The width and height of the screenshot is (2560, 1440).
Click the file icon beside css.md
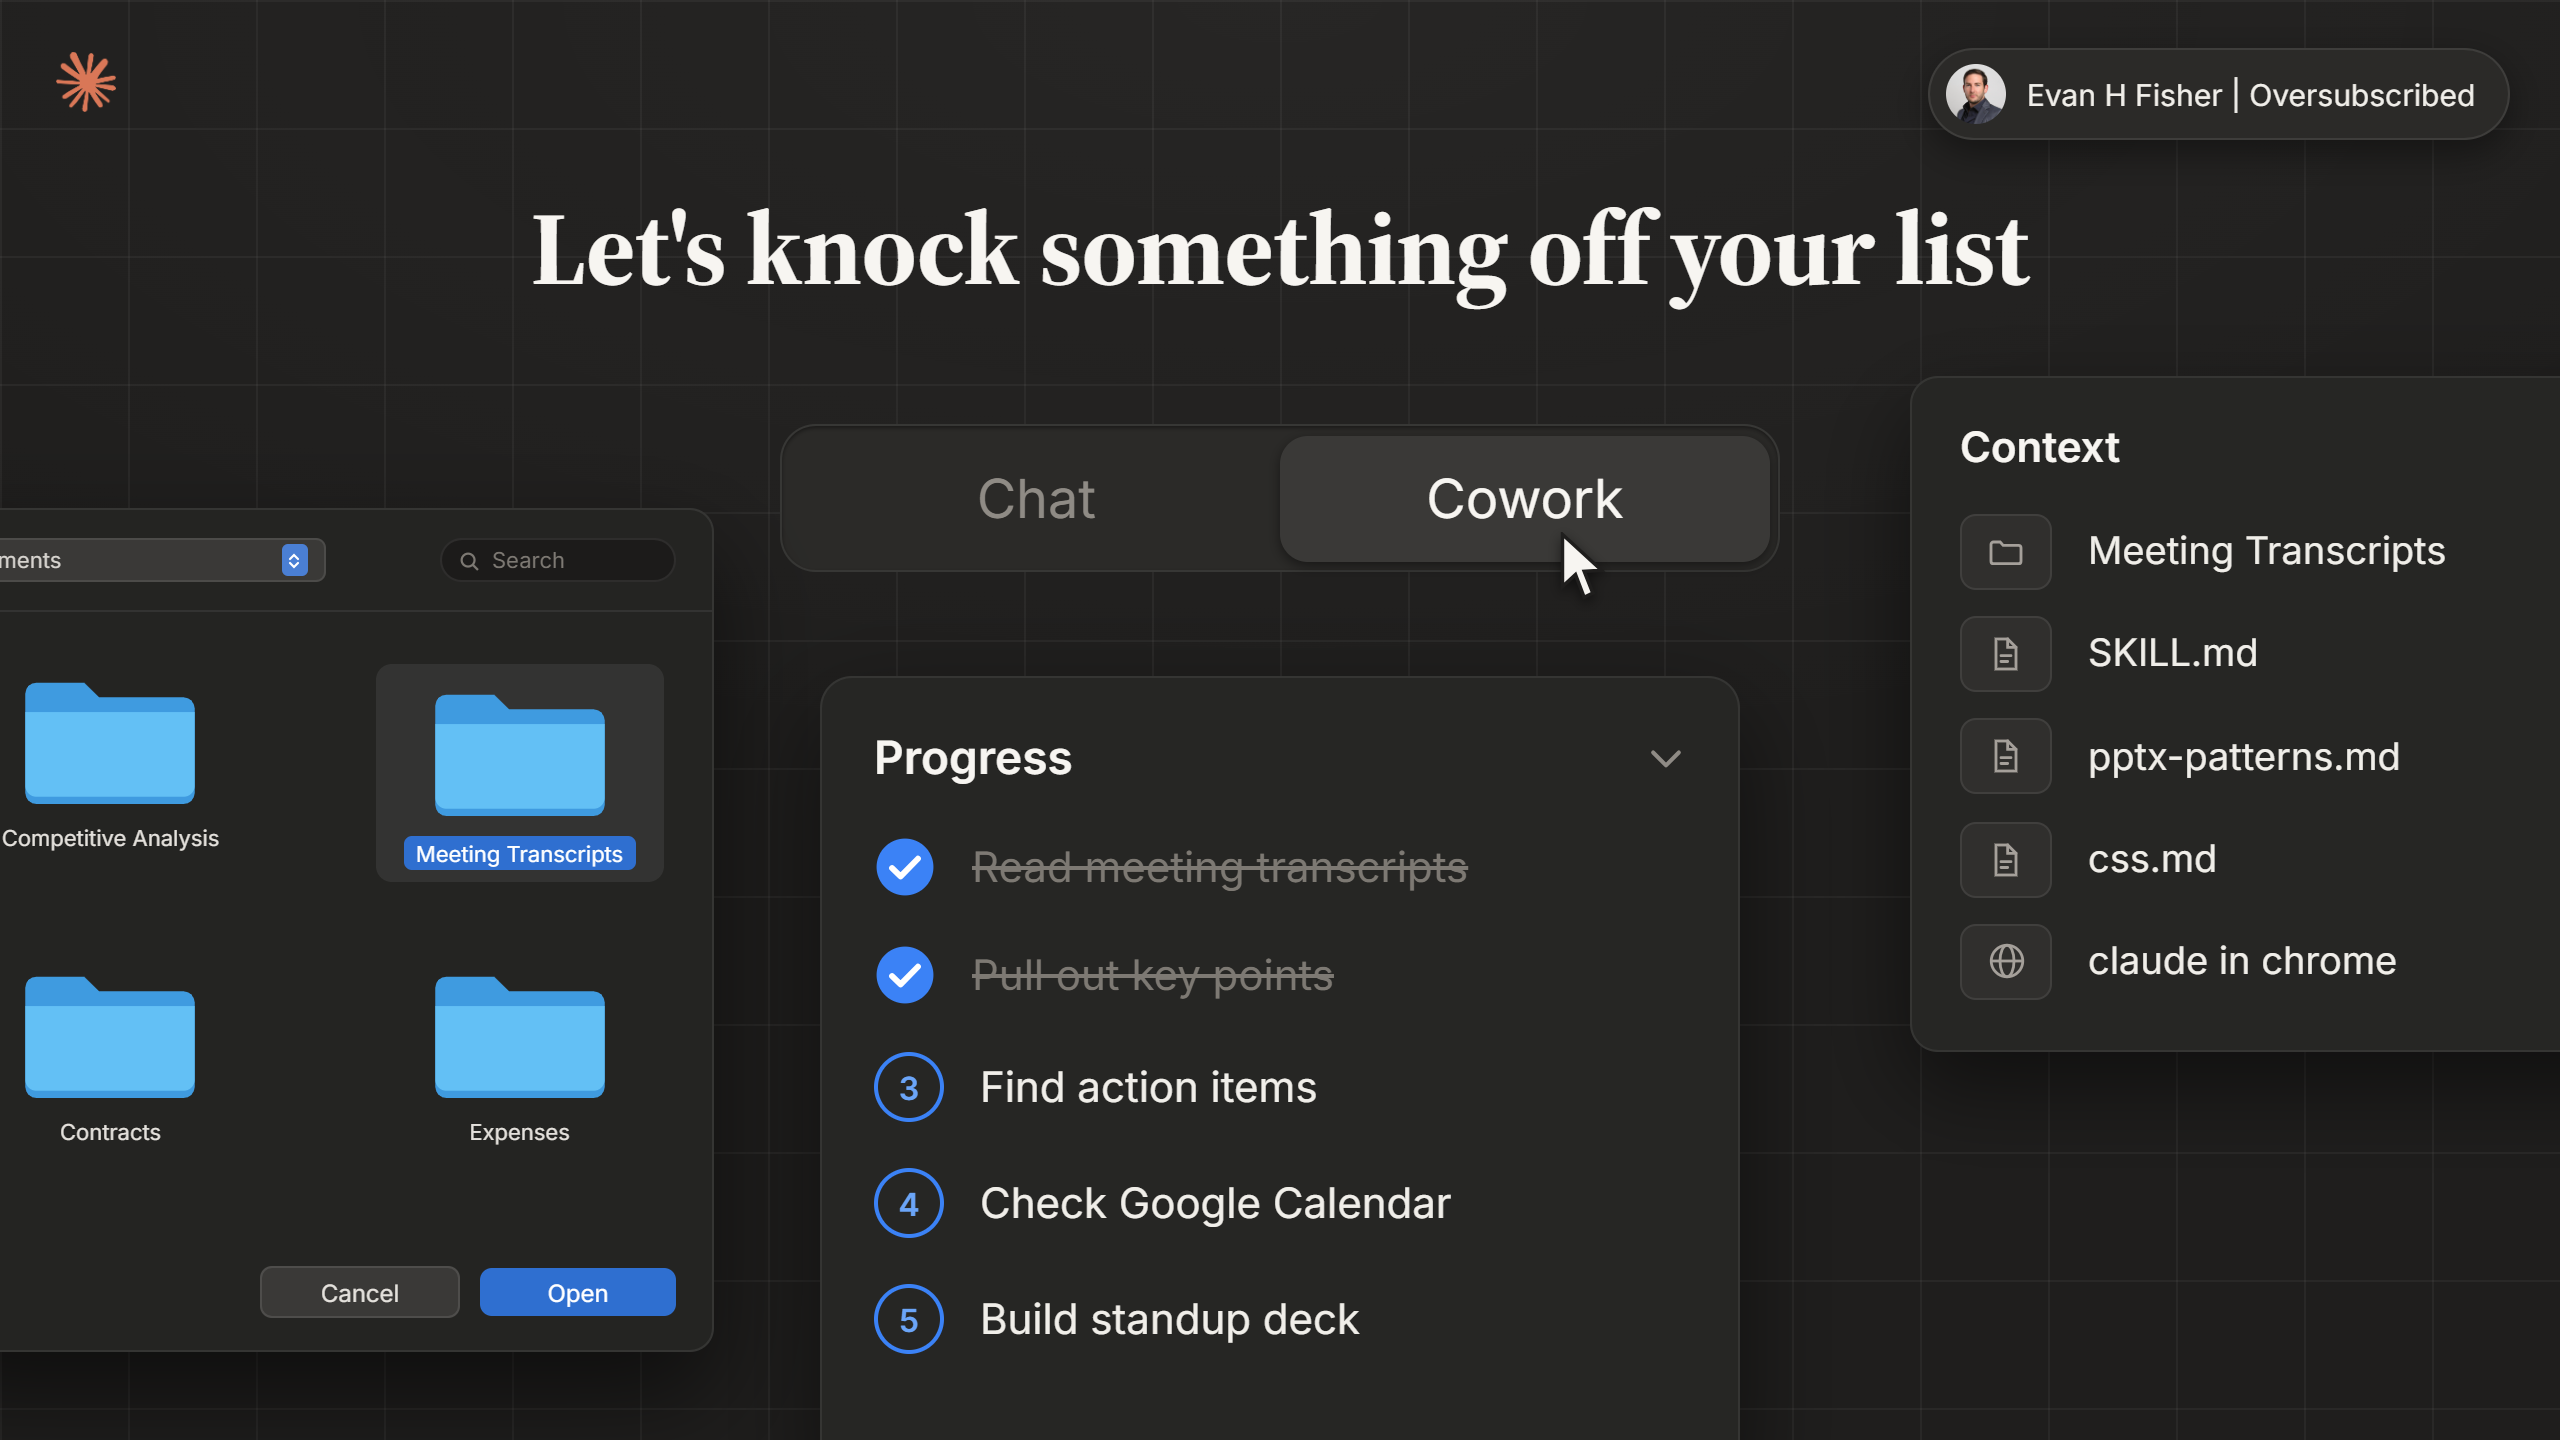click(2005, 860)
